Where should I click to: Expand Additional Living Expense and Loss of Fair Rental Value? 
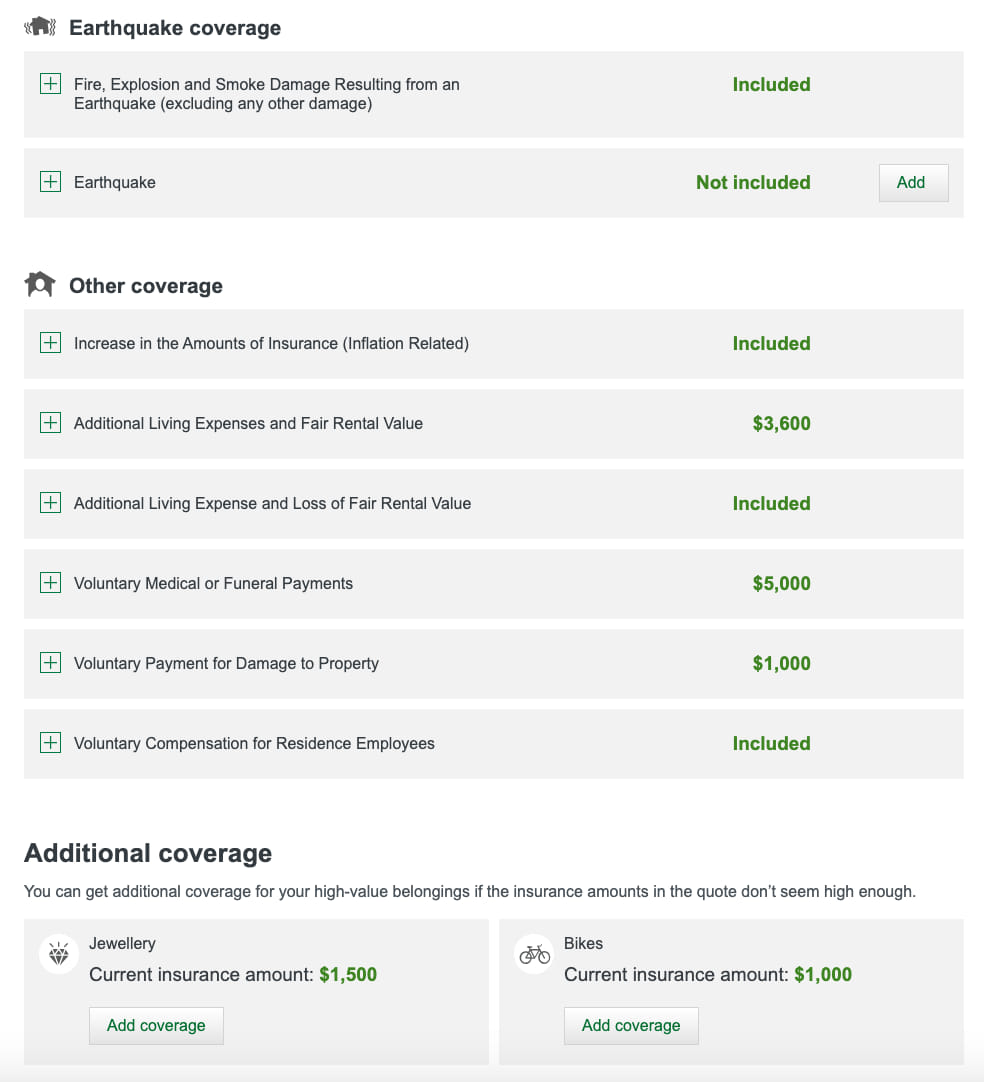(50, 503)
